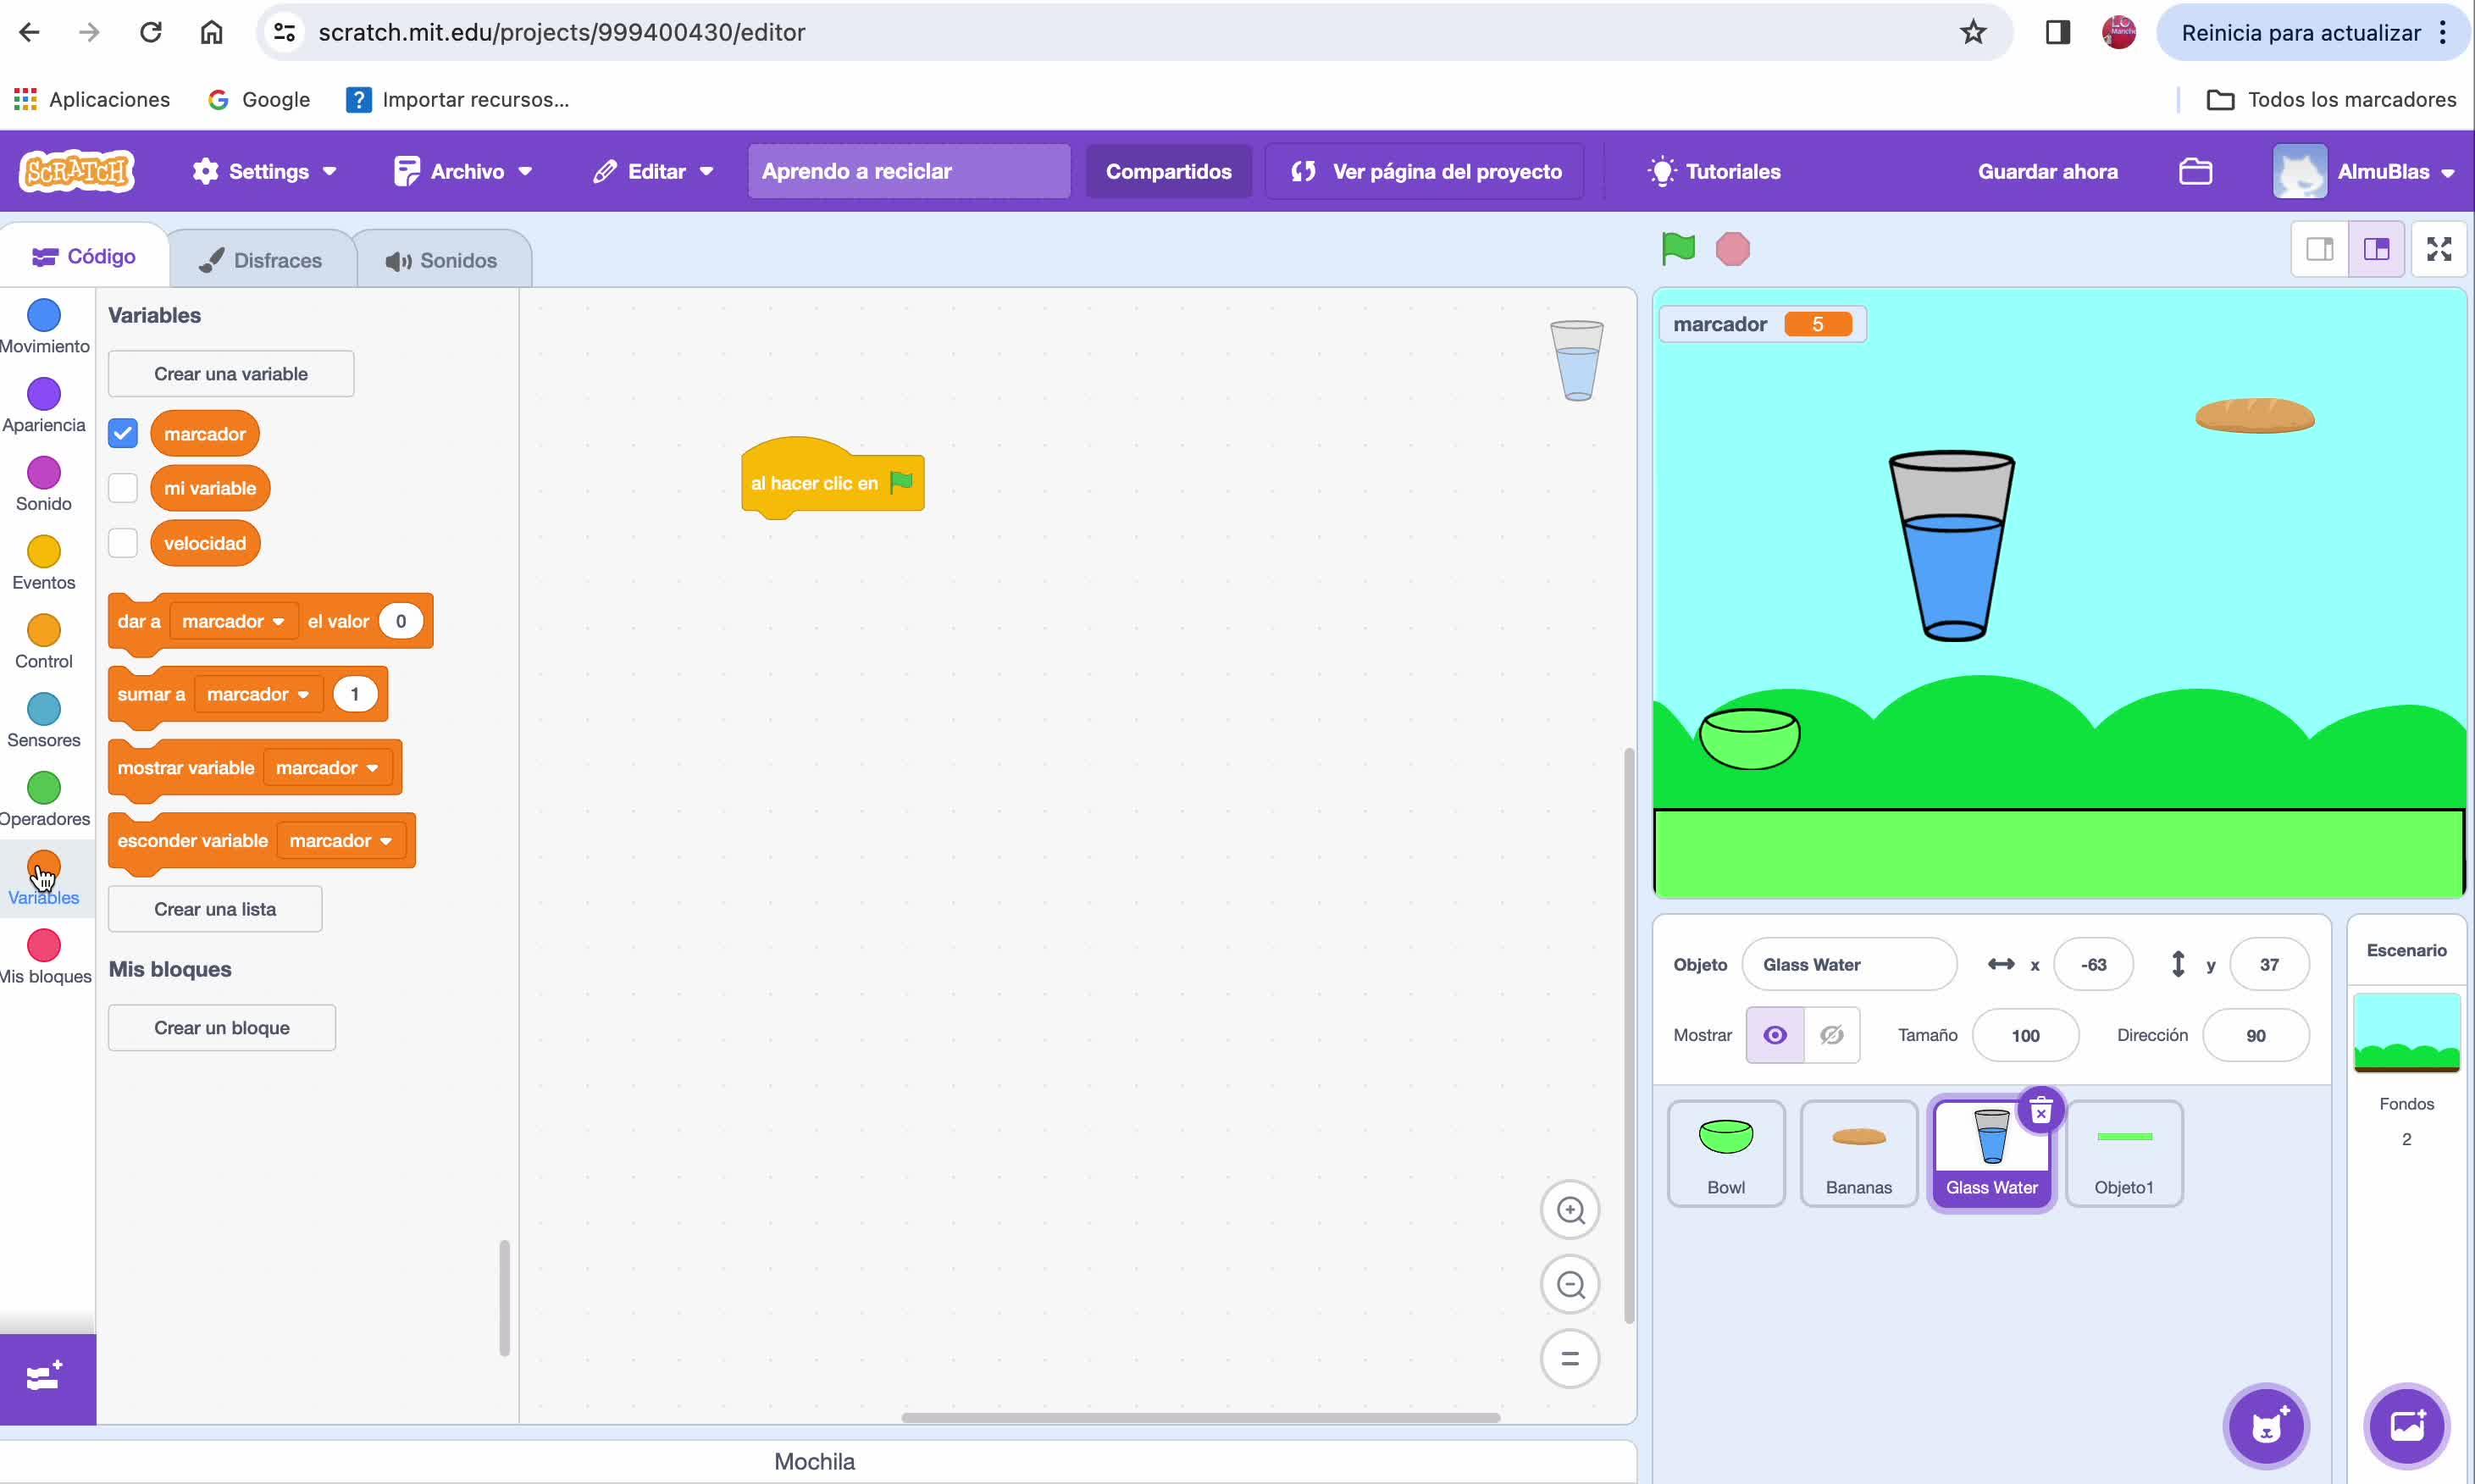This screenshot has height=1484, width=2475.
Task: Click 'Crear una variable' button
Action: [x=230, y=374]
